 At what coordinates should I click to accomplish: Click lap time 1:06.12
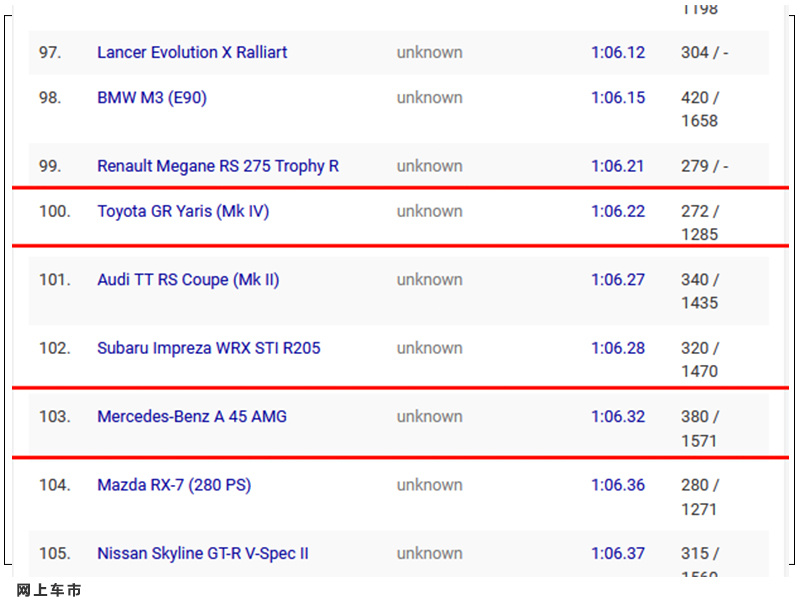pyautogui.click(x=618, y=53)
